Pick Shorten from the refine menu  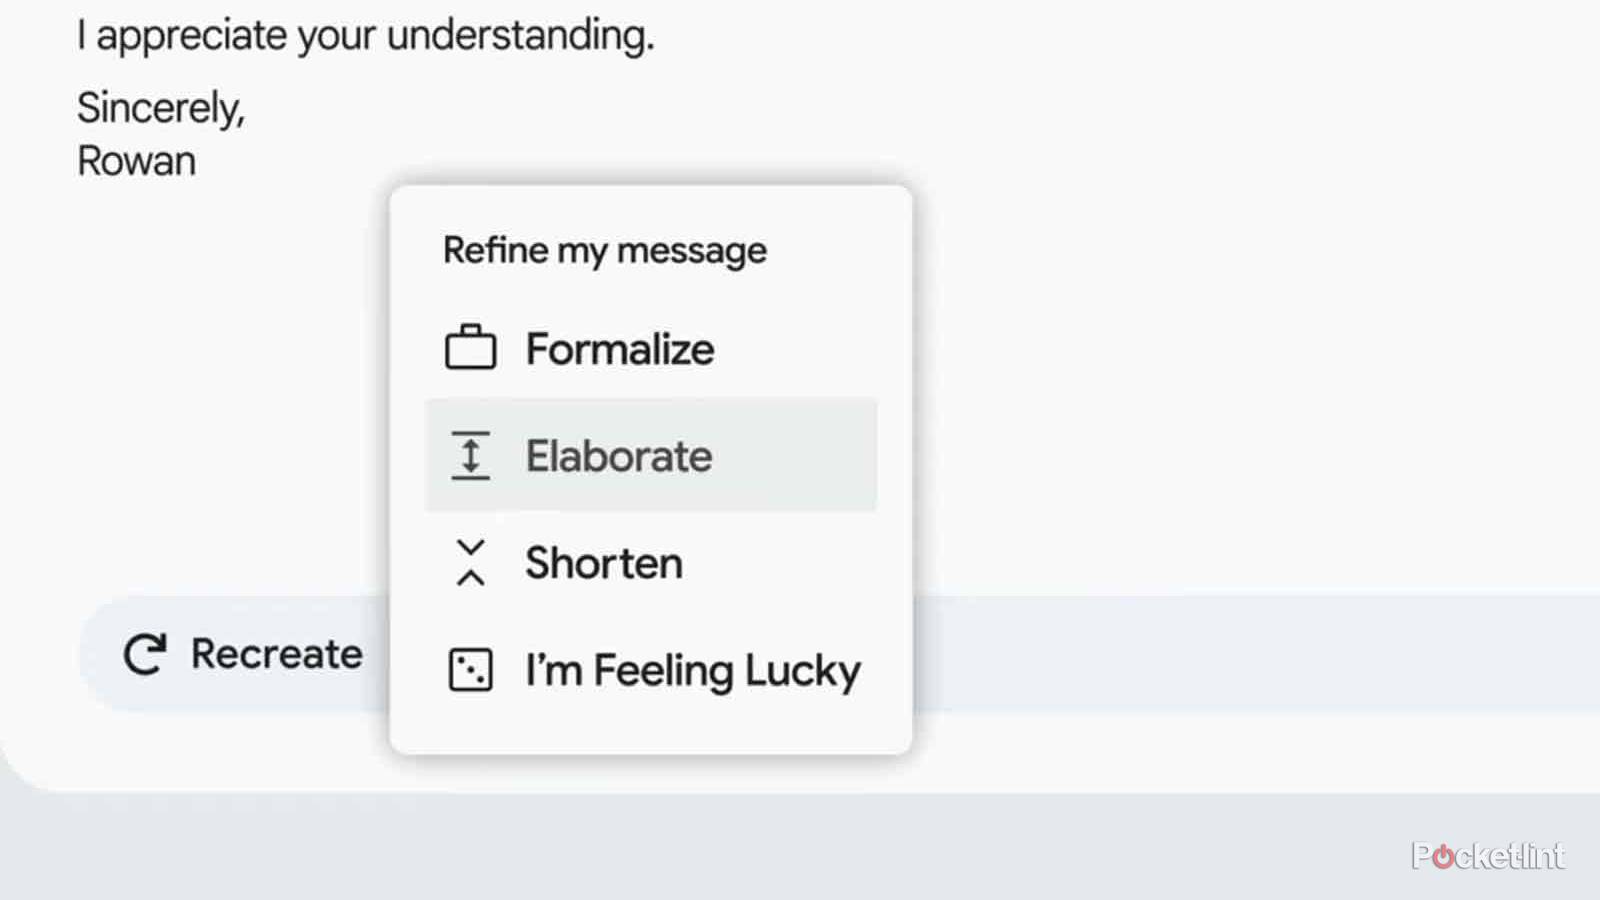click(x=604, y=563)
